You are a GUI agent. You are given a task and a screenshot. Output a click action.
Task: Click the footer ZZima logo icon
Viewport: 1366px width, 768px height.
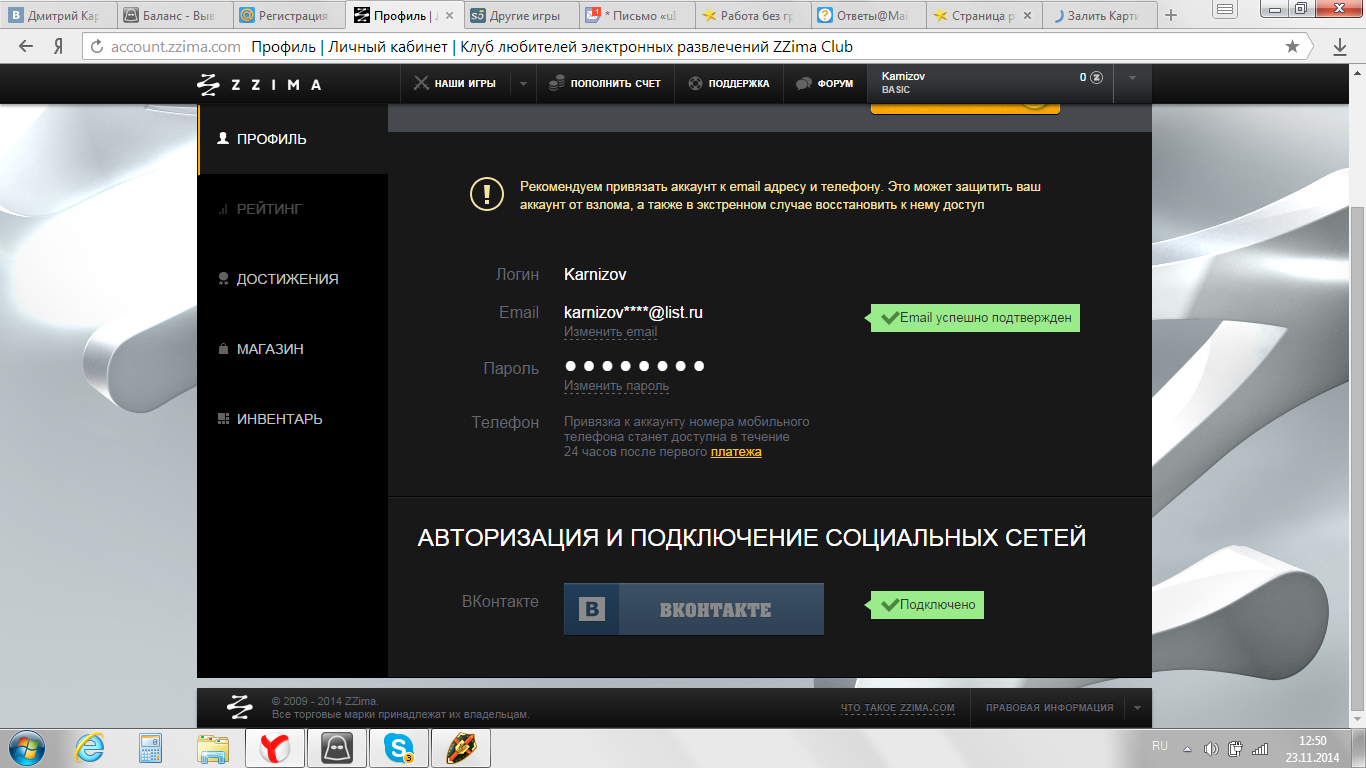[x=239, y=707]
